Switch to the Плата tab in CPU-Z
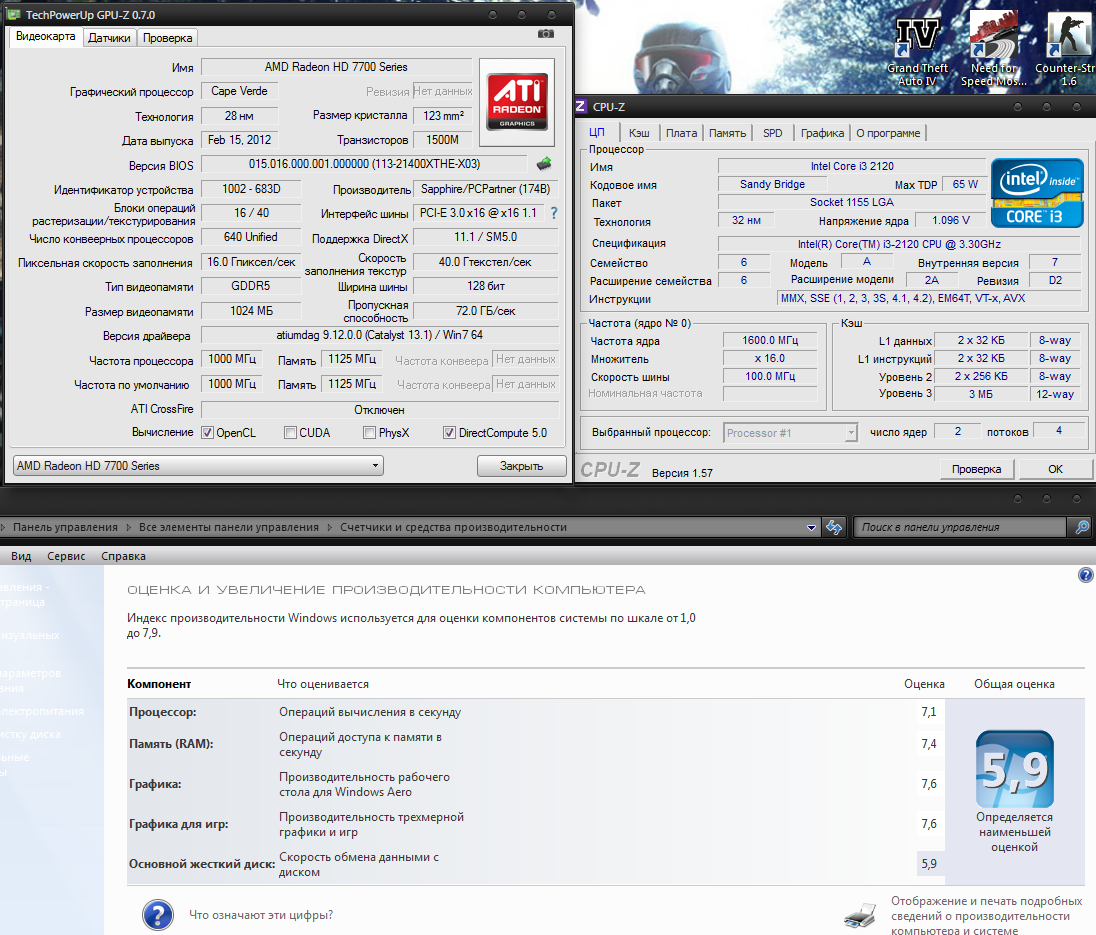1096x935 pixels. (682, 133)
